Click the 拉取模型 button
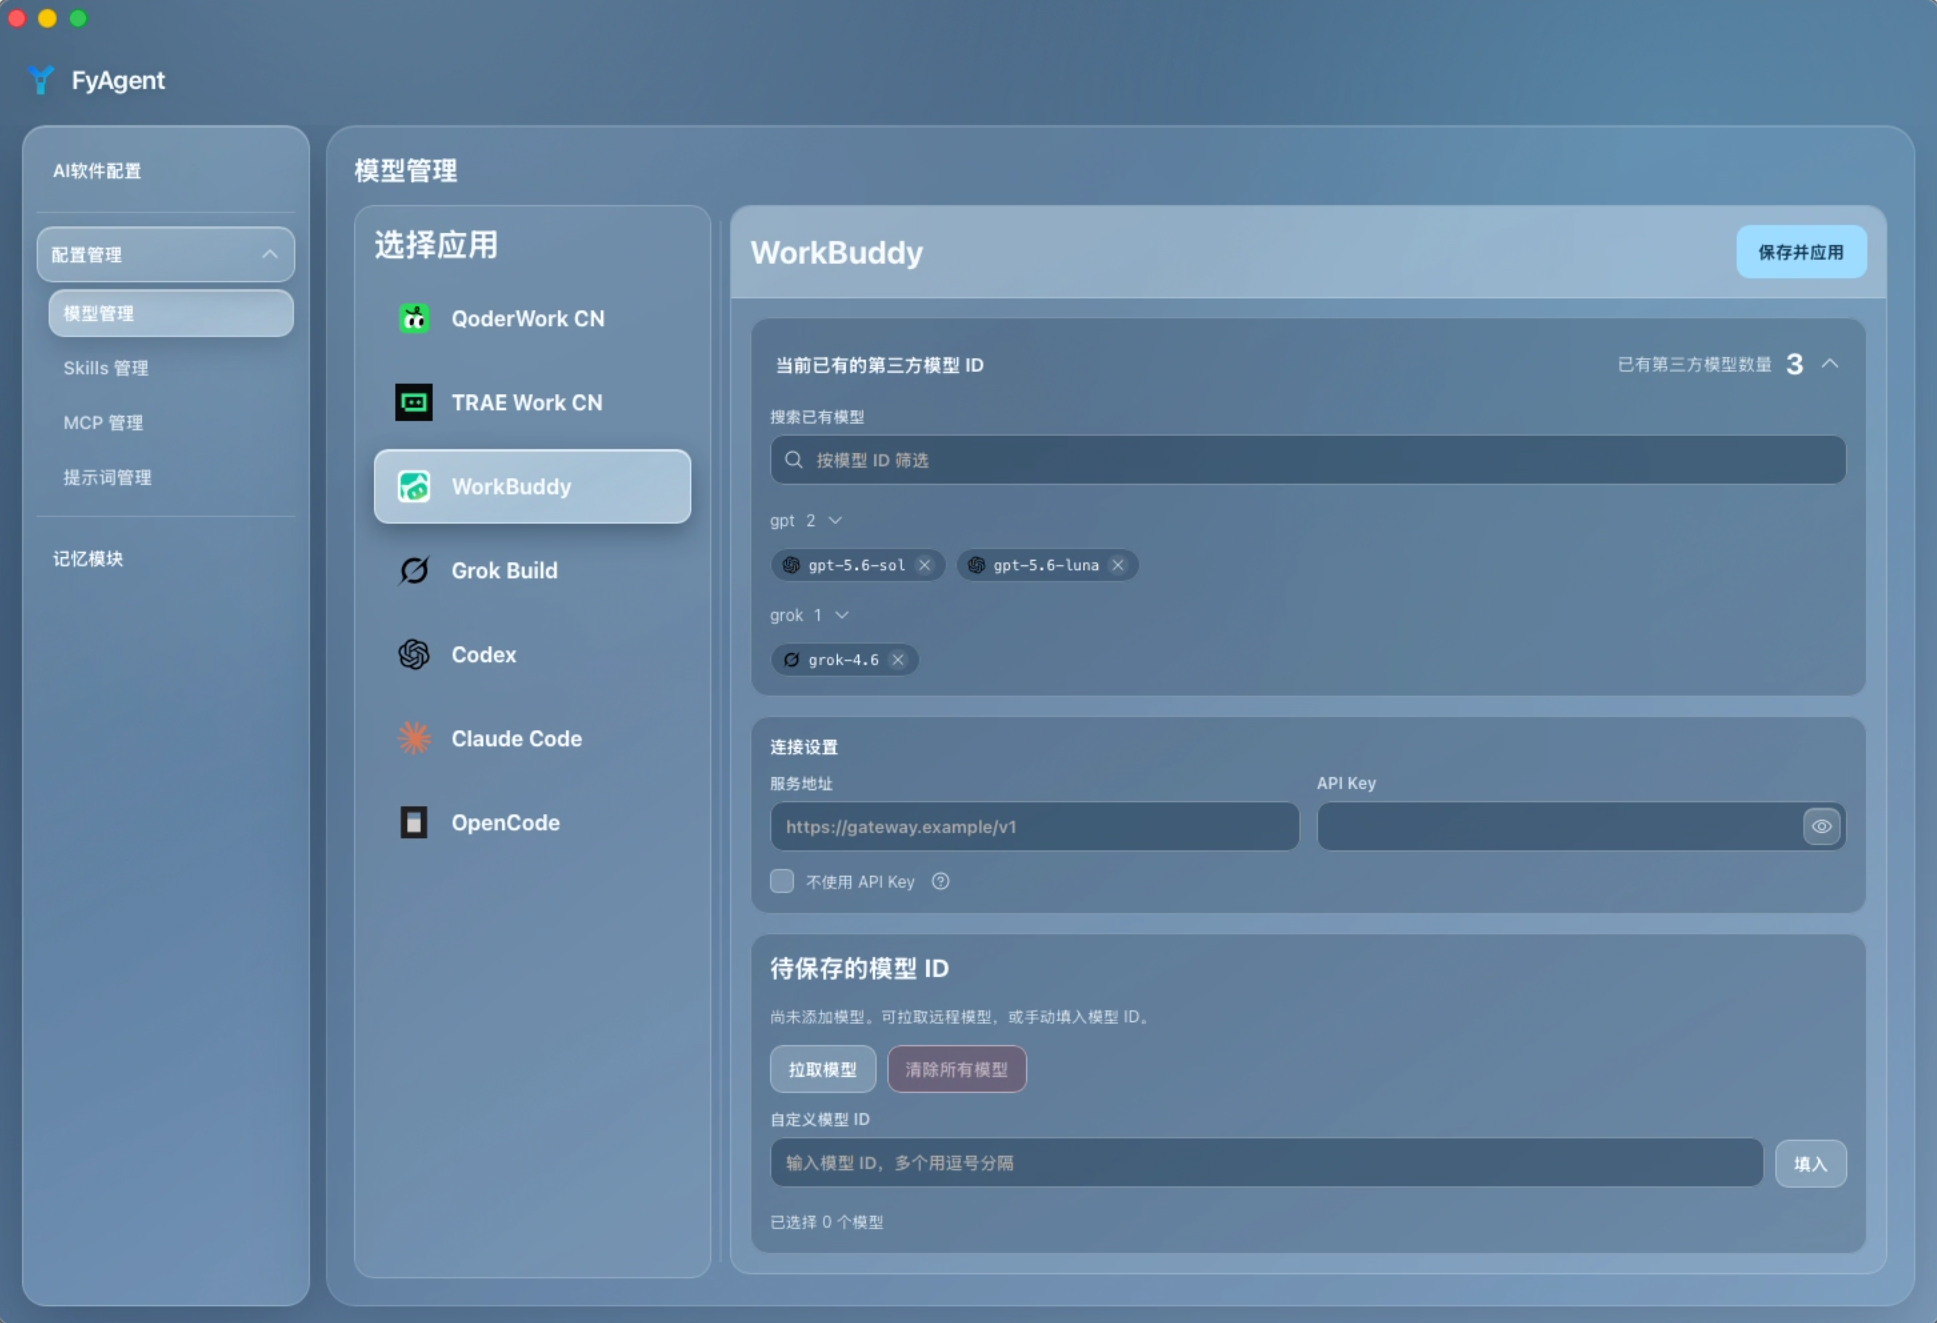Screen dimensions: 1937x1323 click(823, 1069)
